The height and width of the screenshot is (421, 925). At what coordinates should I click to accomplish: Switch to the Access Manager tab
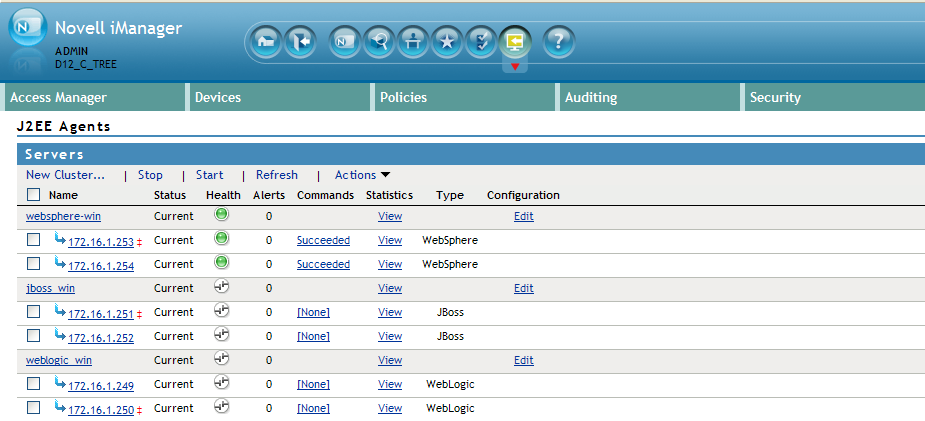95,97
